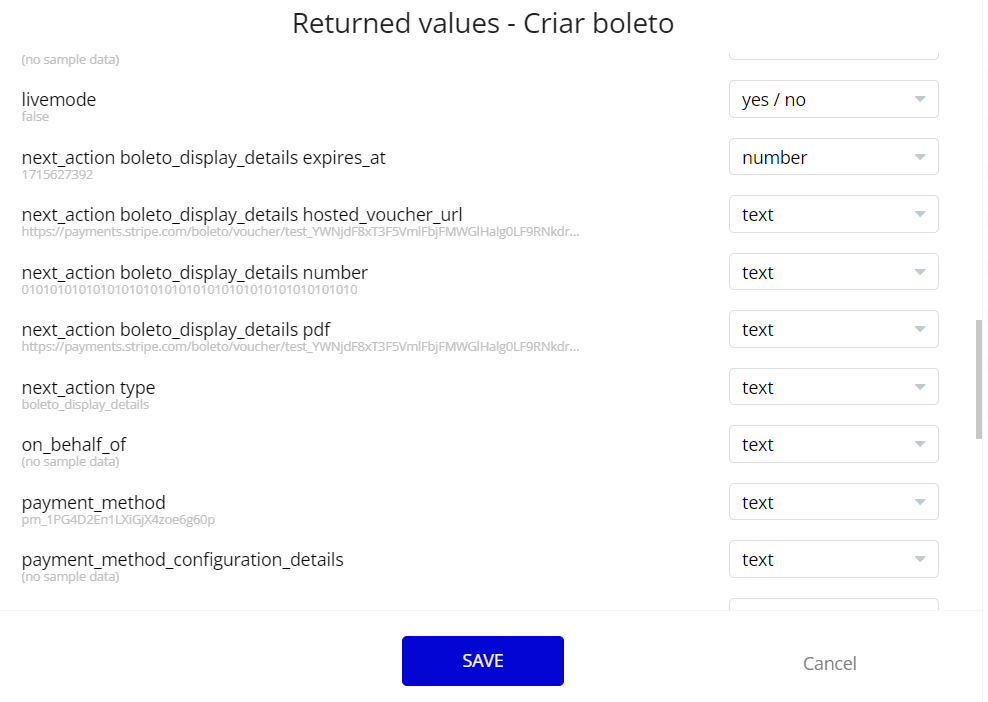The height and width of the screenshot is (702, 988).
Task: Open the on_behalf_of type dropdown
Action: (x=833, y=444)
